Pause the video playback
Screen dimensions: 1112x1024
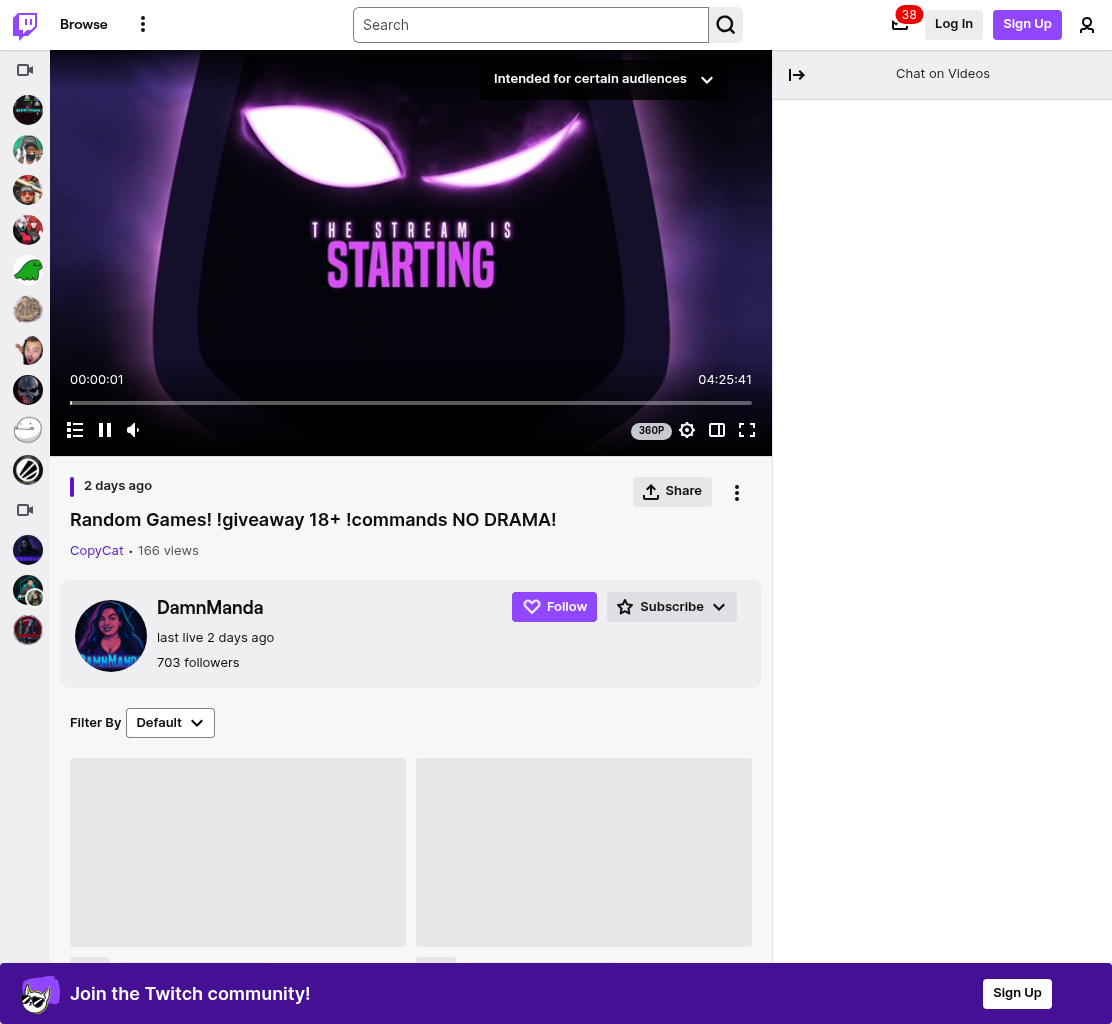click(x=105, y=430)
